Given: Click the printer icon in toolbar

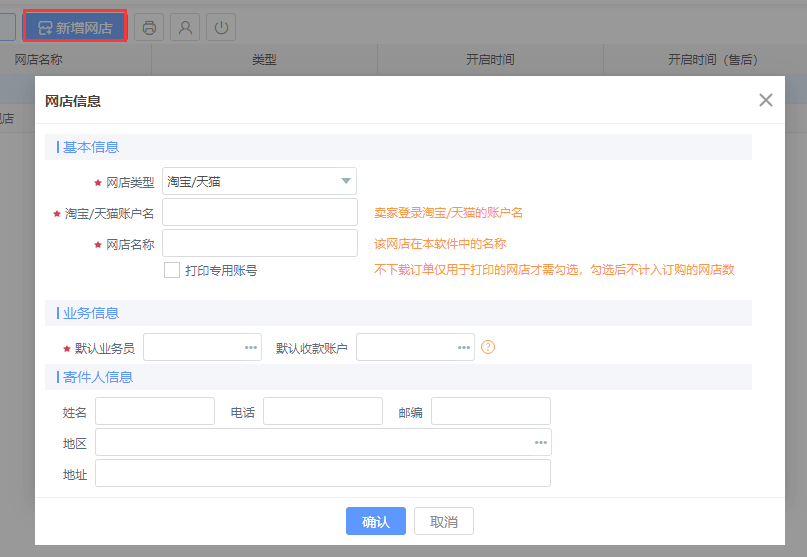Looking at the screenshot, I should click(x=149, y=27).
